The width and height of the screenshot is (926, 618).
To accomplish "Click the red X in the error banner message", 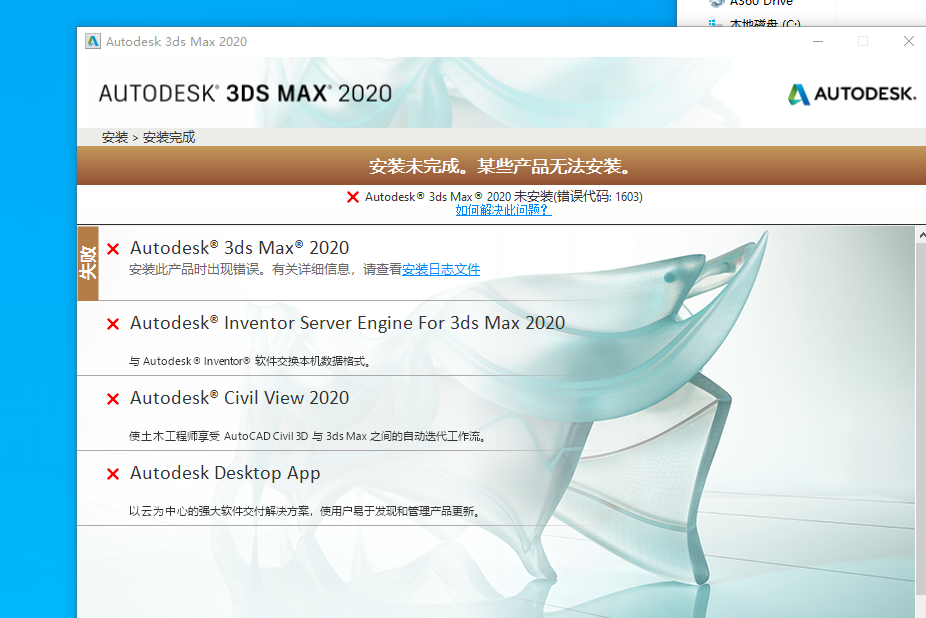I will [x=352, y=196].
